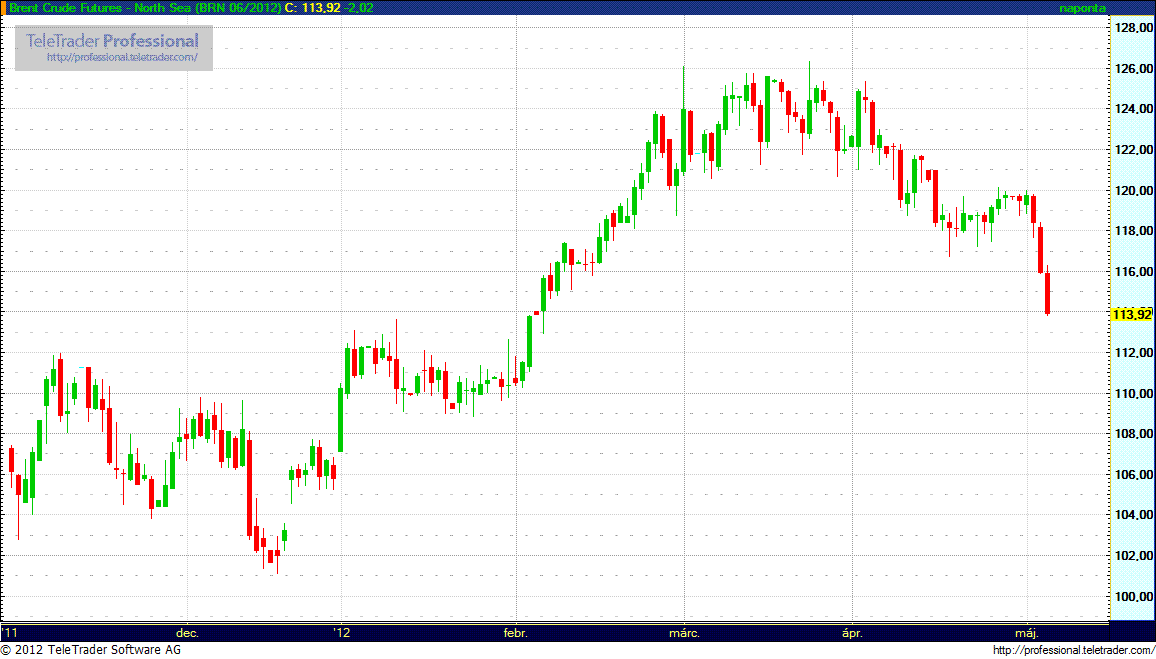Click the 118,00 price axis label
The height and width of the screenshot is (659, 1156).
[x=1134, y=231]
